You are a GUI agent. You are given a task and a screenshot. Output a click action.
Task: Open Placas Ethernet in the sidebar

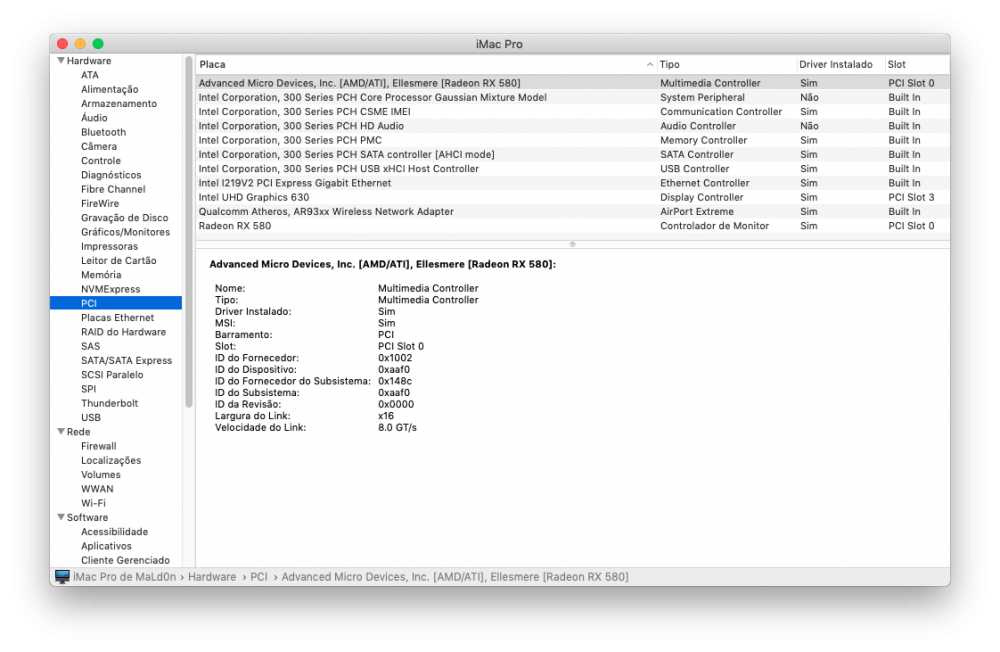(117, 318)
